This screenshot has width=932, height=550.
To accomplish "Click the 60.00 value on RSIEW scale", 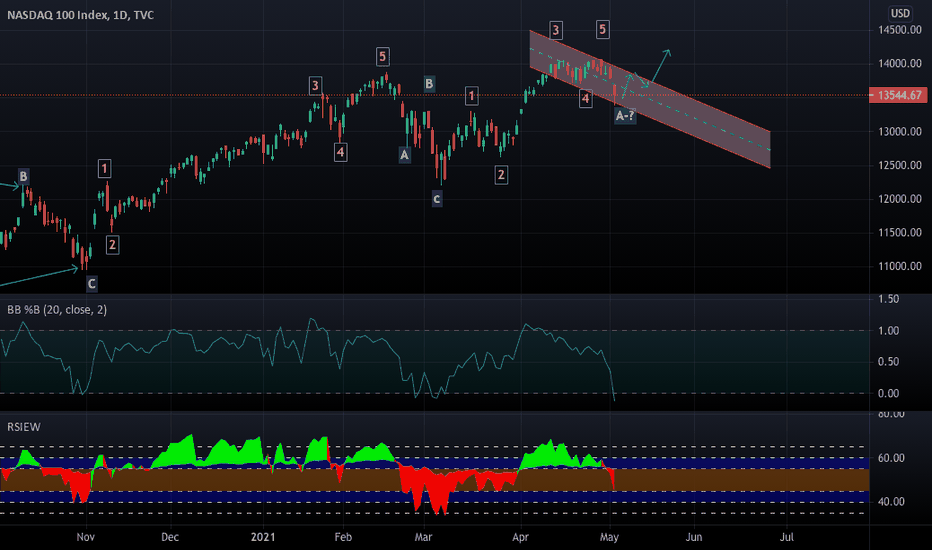I will 891,458.
